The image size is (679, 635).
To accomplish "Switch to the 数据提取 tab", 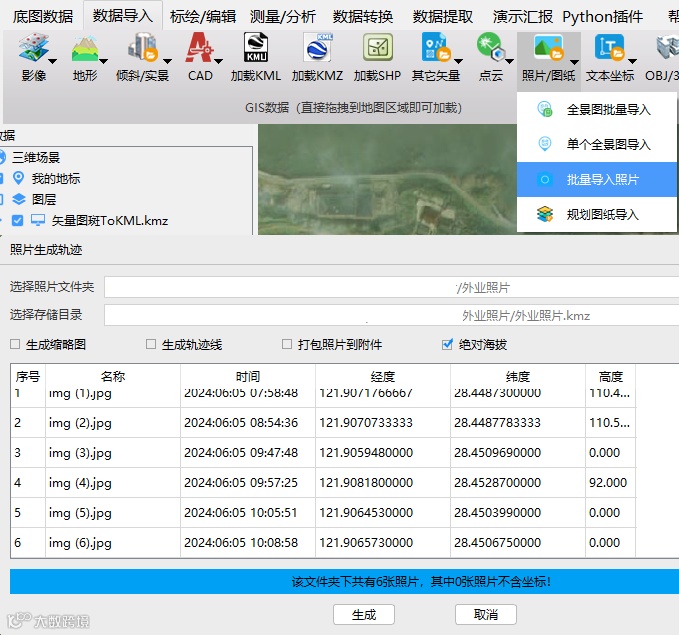I will click(x=443, y=16).
